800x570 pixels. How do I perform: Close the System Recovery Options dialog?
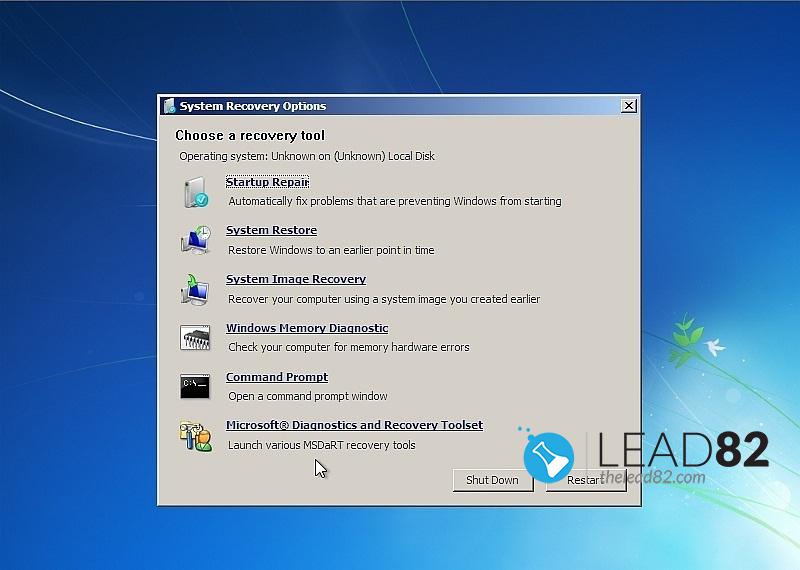(629, 106)
